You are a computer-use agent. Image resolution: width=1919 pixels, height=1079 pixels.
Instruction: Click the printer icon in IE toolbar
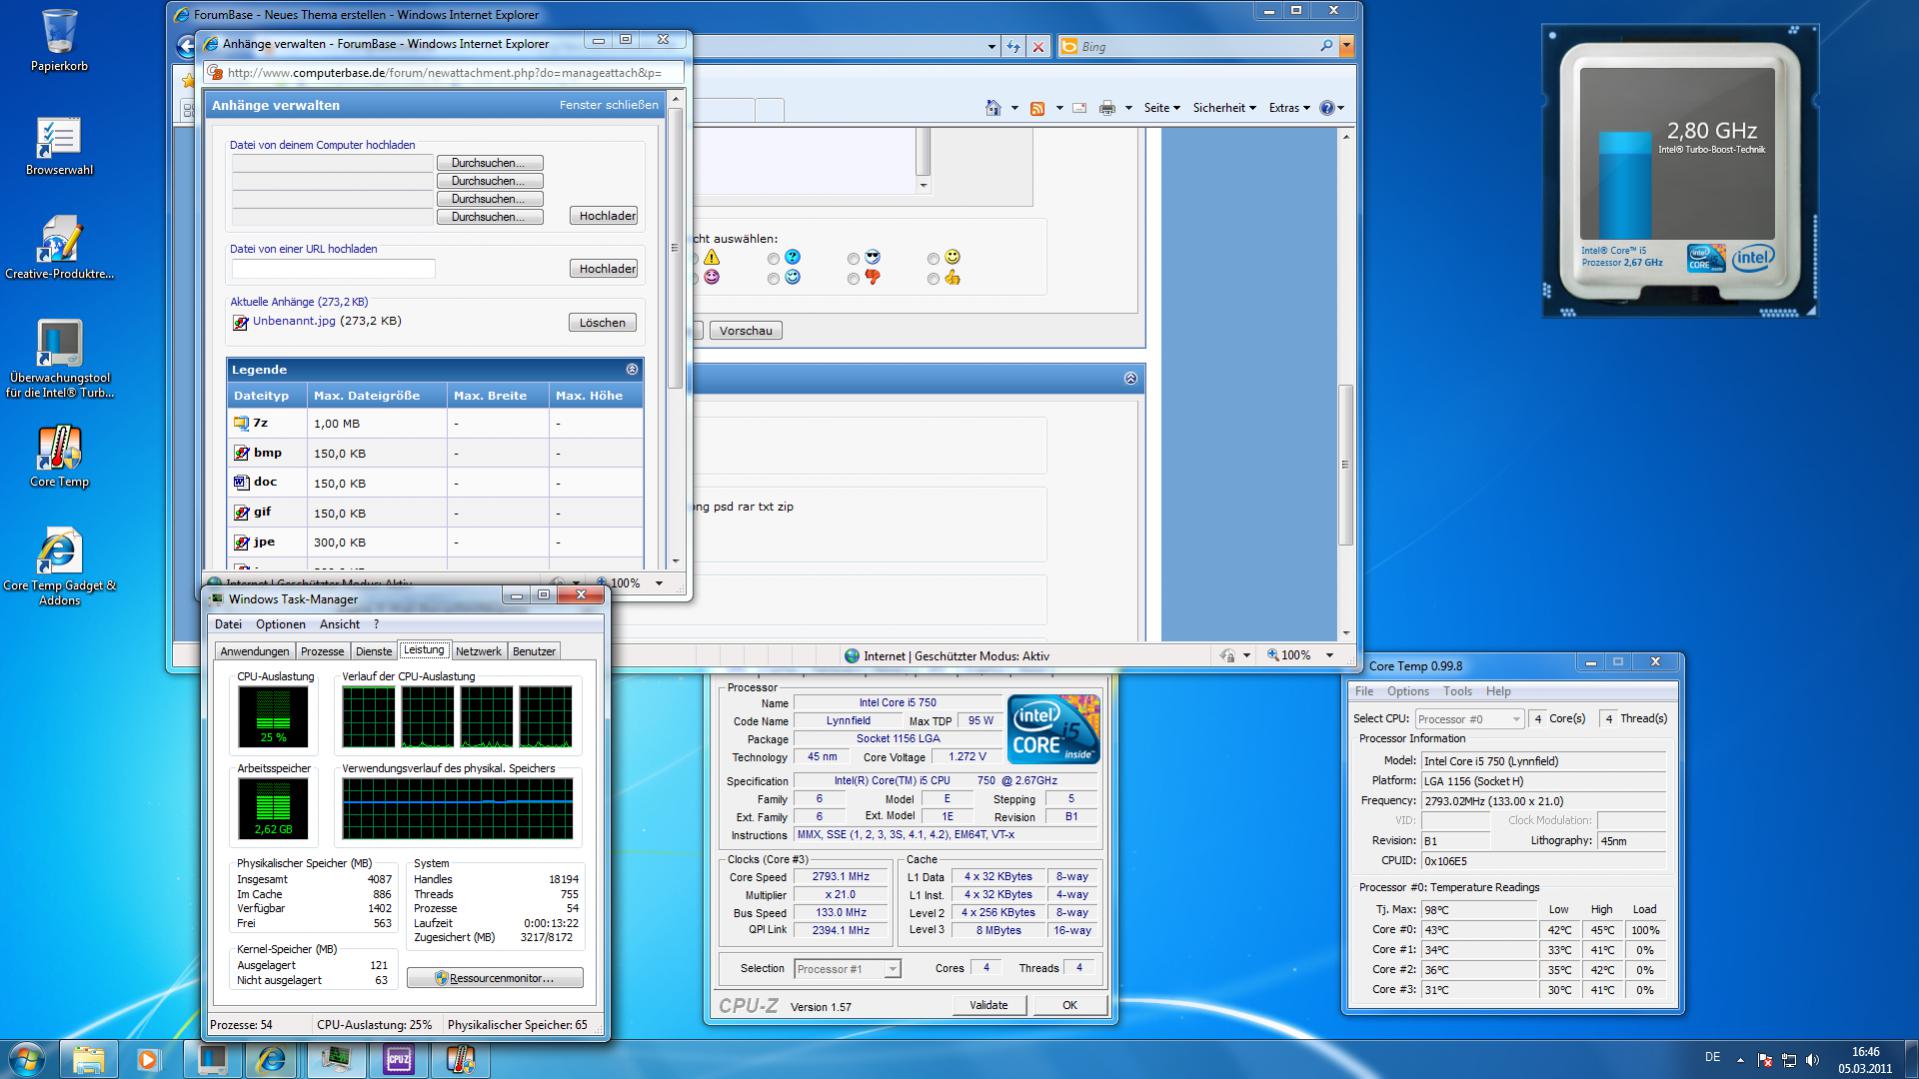coord(1106,108)
